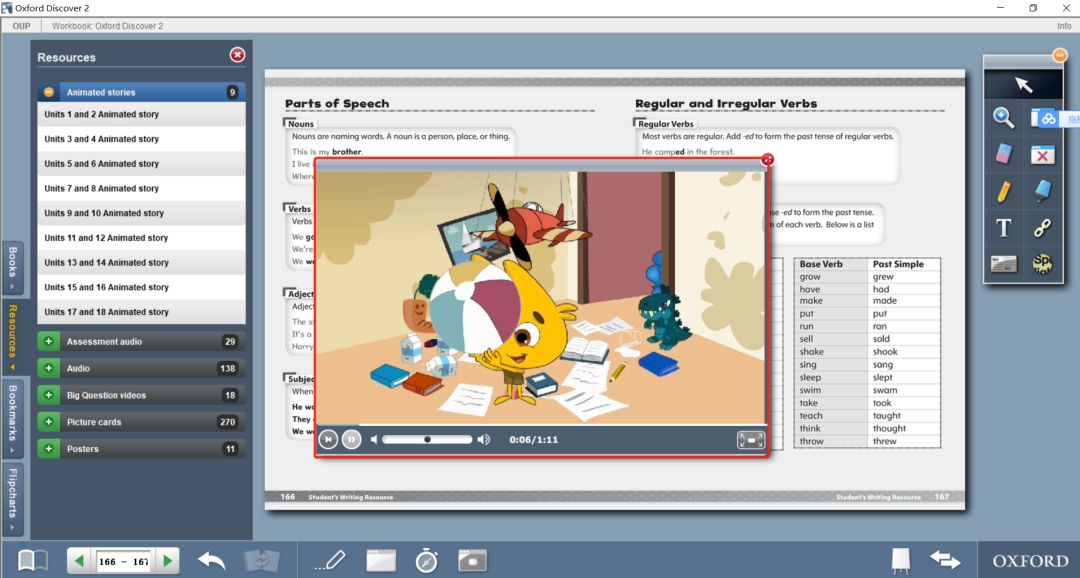Screen dimensions: 1080x578
Task: Click the Resources side tab
Action: point(12,336)
